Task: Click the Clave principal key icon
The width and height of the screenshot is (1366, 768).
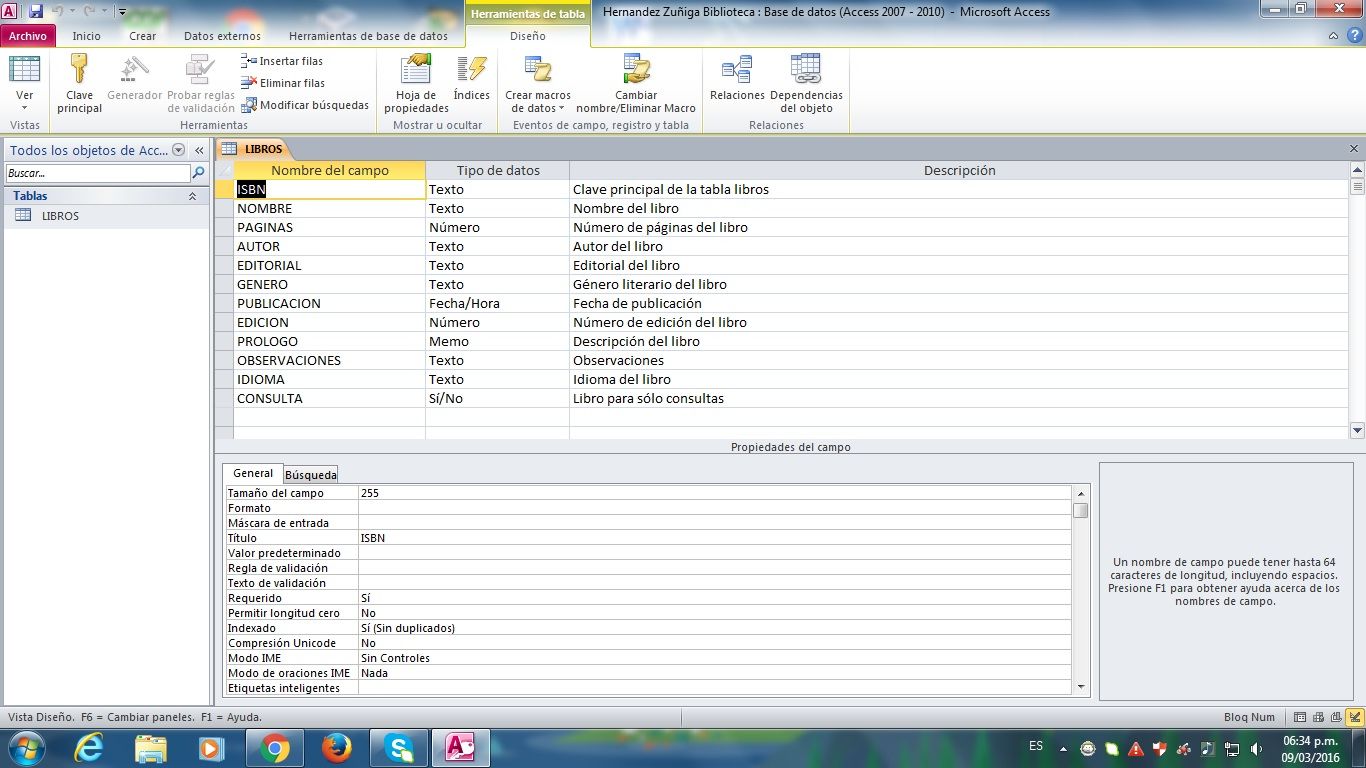Action: 79,70
